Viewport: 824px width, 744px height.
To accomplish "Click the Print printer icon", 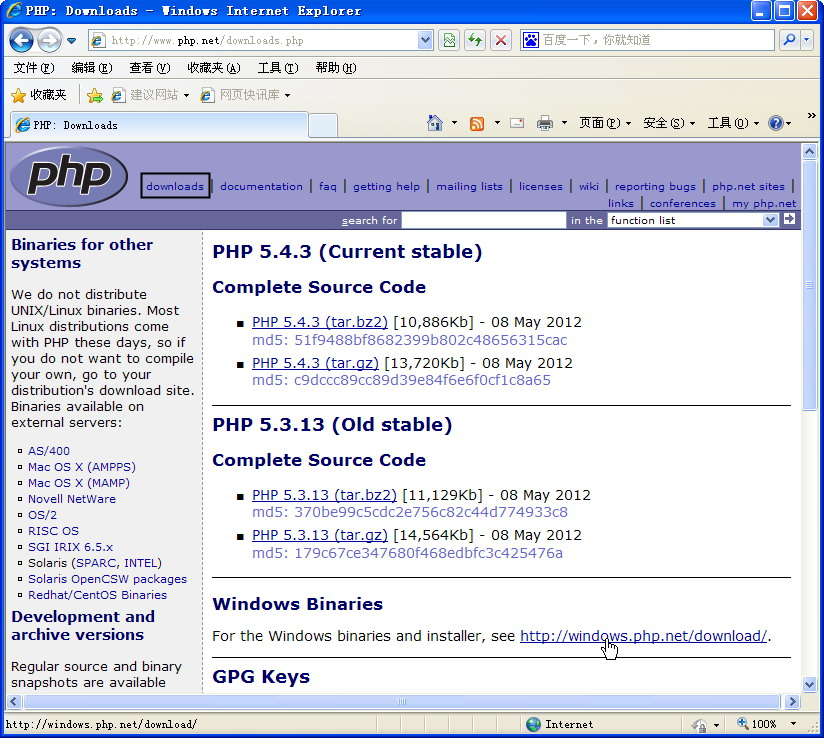I will (x=545, y=123).
